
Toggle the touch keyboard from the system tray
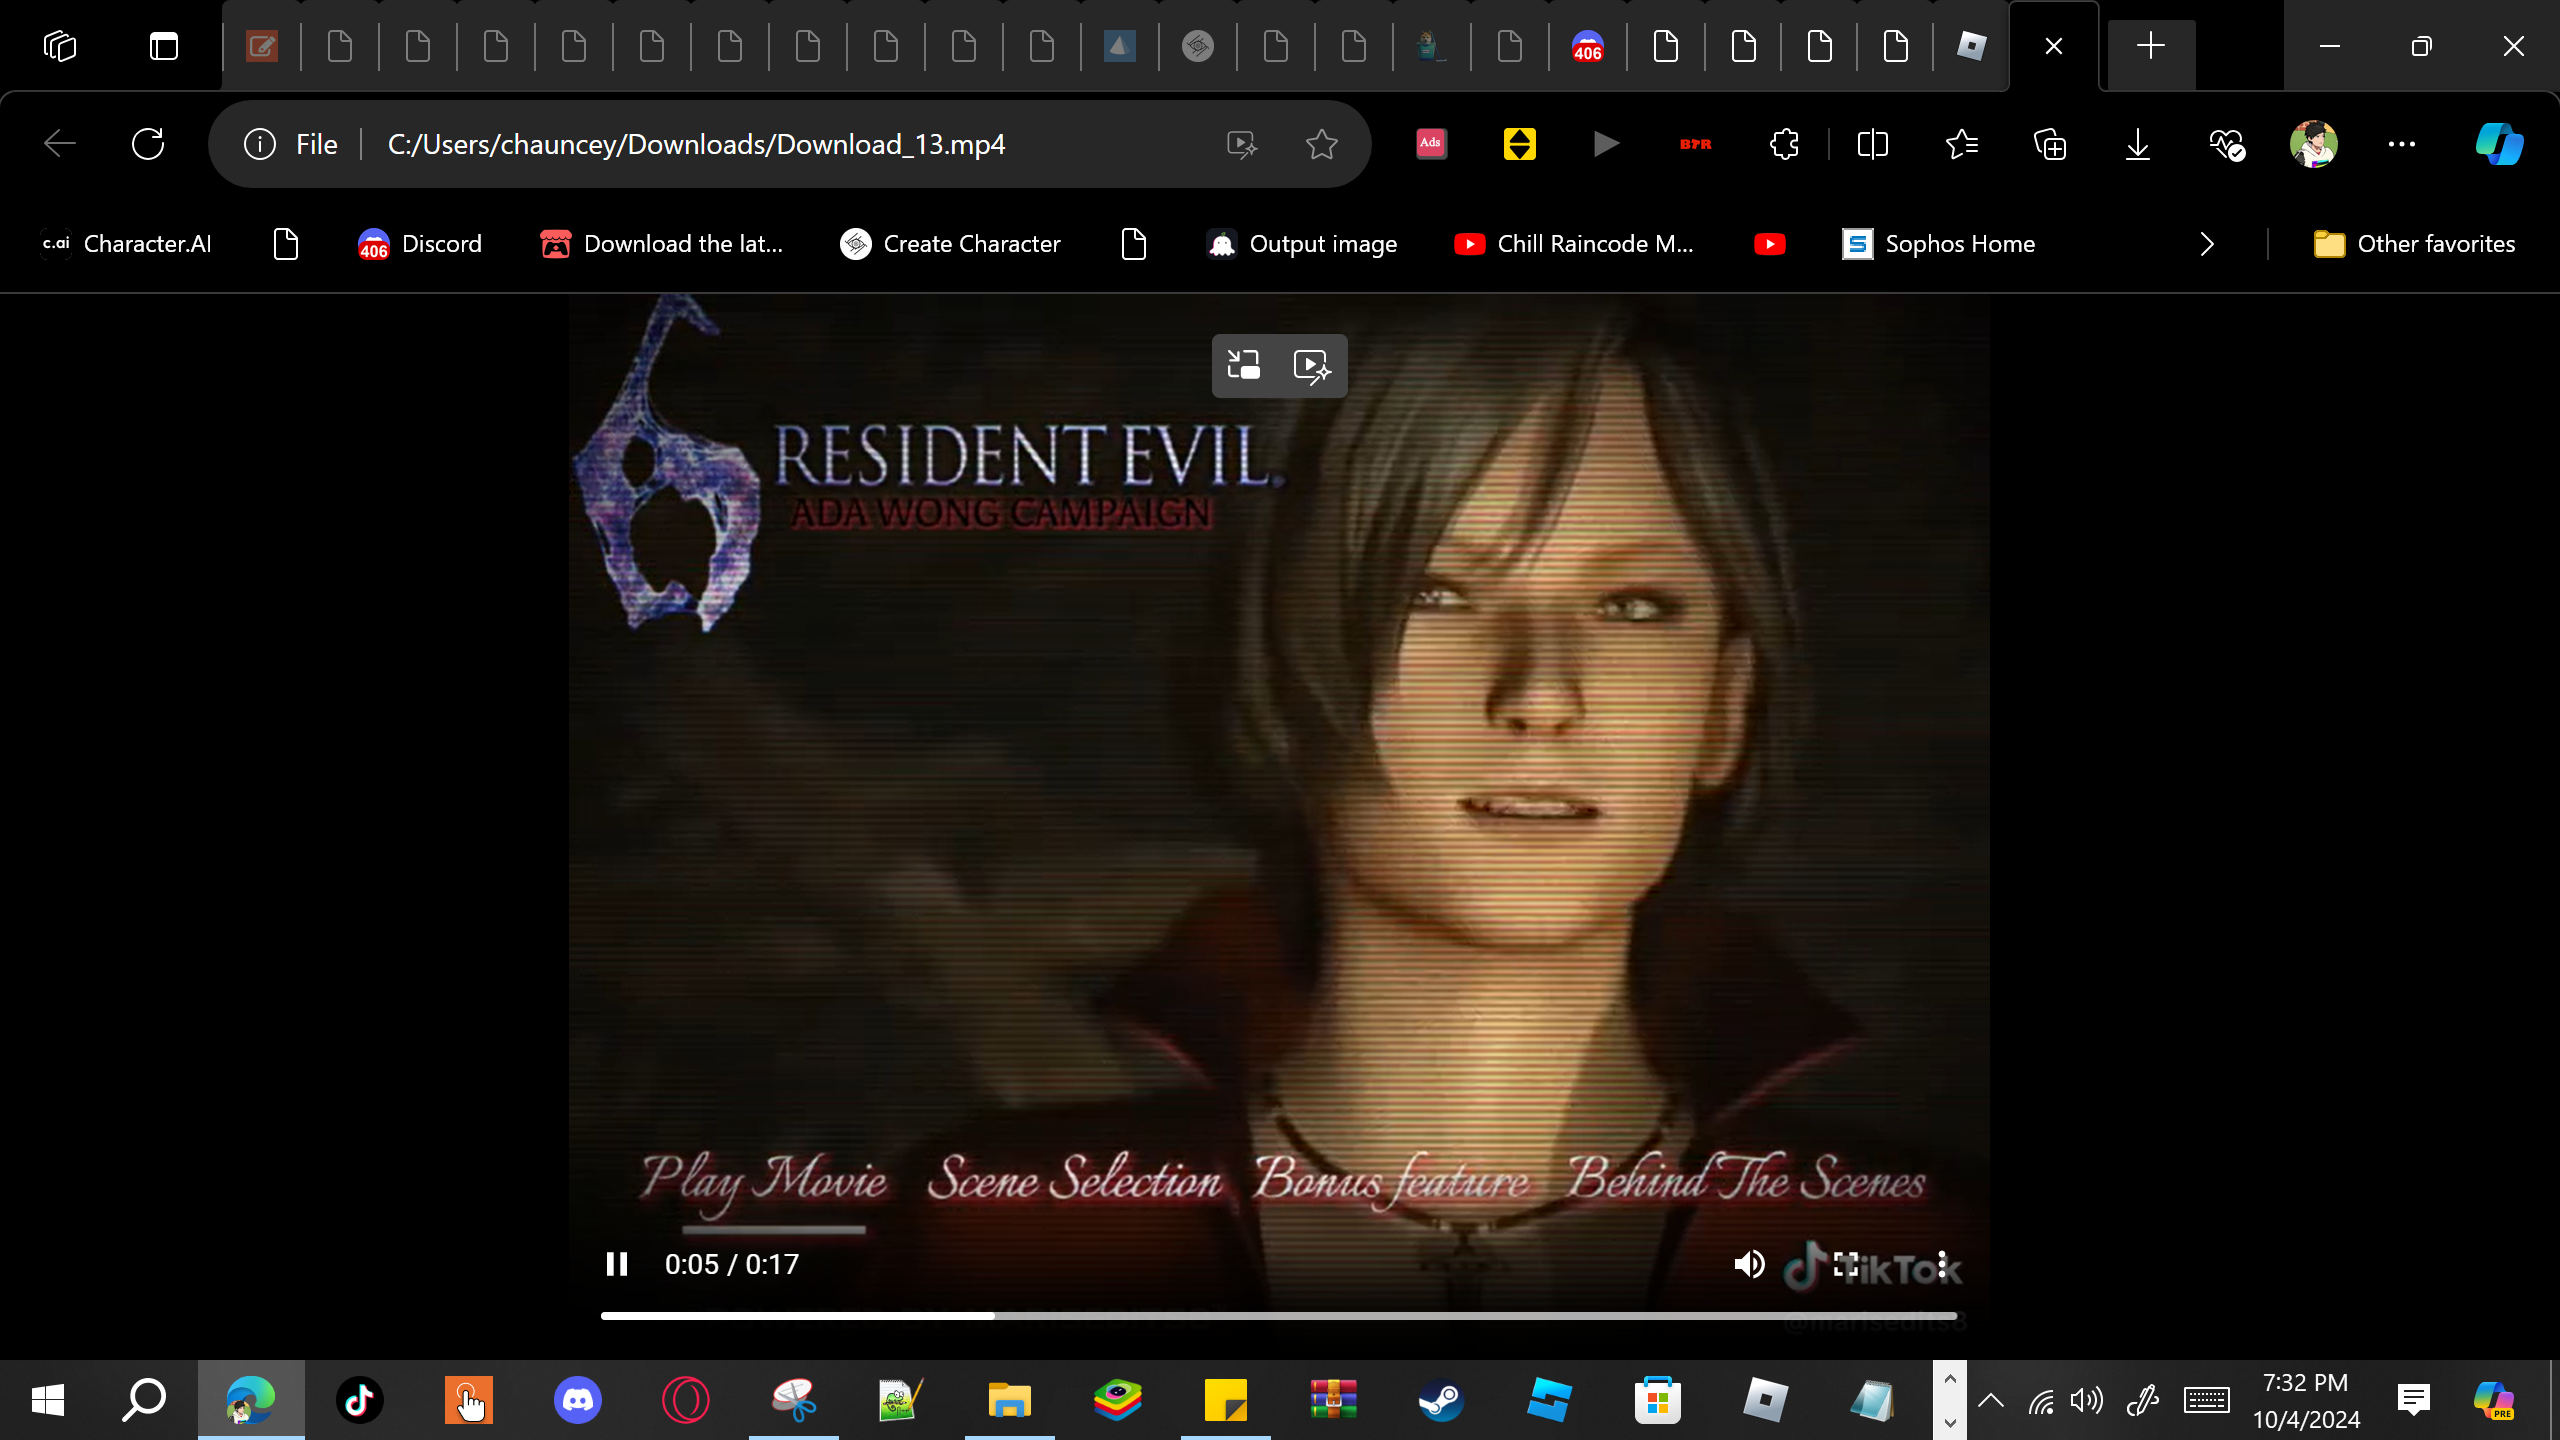tap(2206, 1400)
